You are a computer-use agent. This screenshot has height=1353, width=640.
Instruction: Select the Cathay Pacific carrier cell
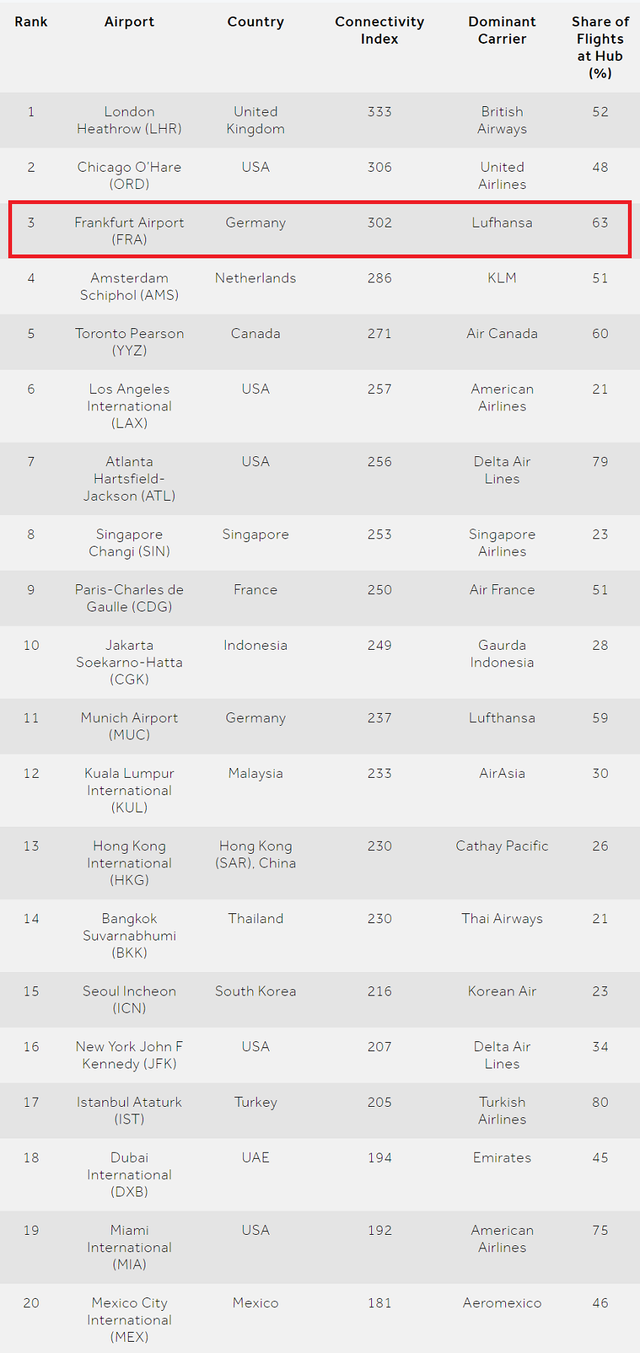pyautogui.click(x=502, y=846)
